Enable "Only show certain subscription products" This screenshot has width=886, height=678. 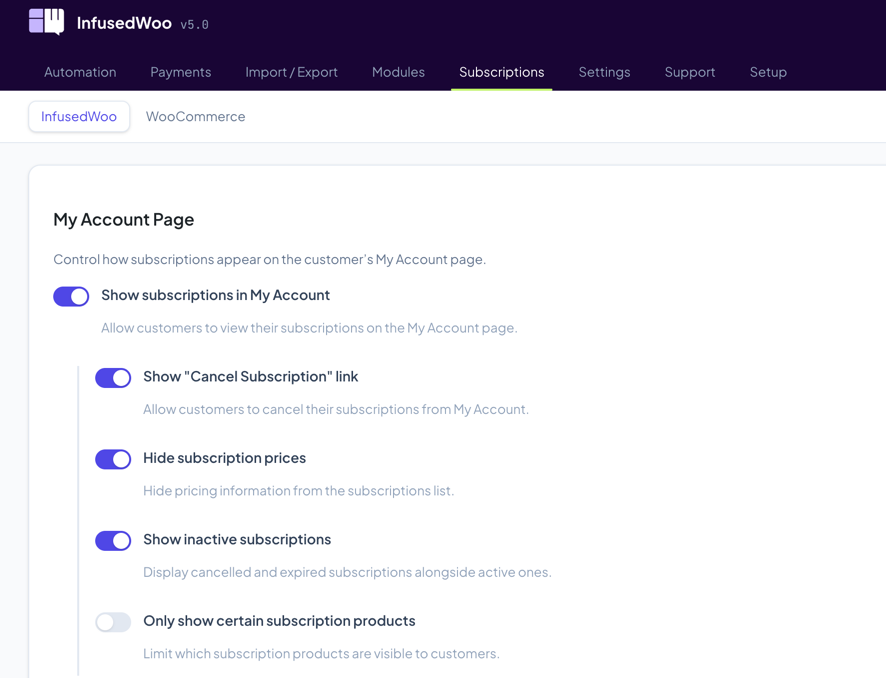(113, 621)
